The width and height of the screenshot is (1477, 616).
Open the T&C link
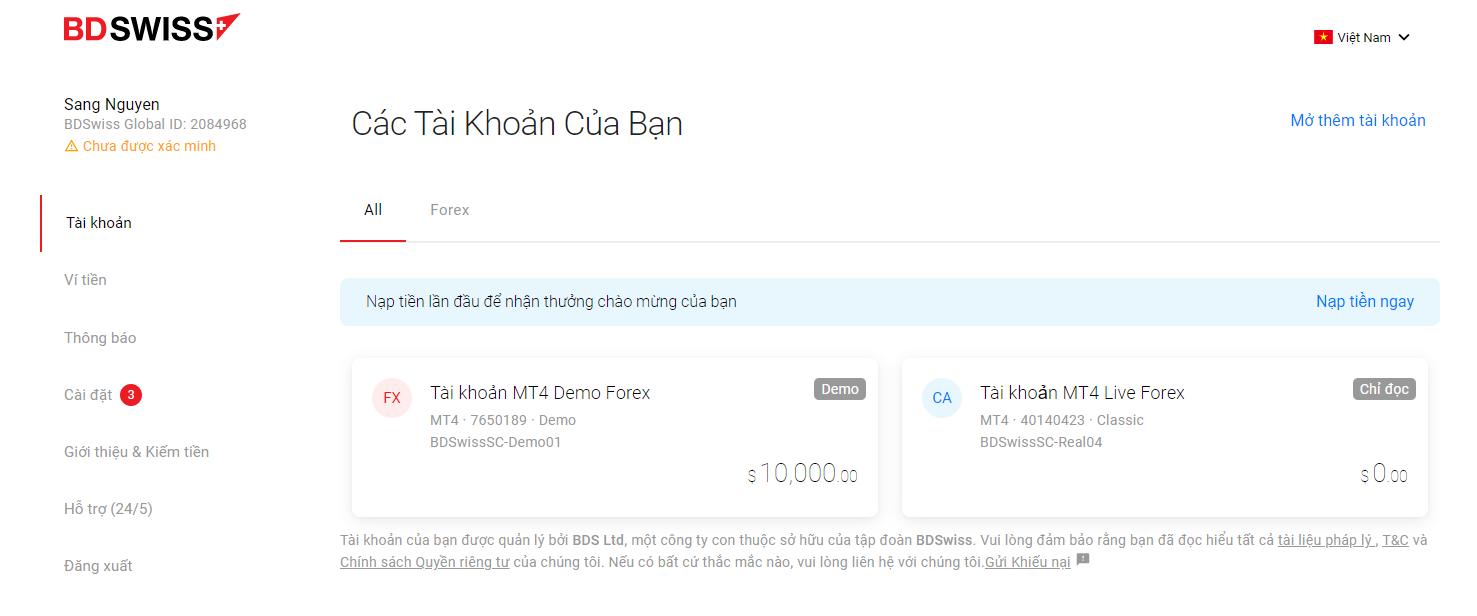1395,541
